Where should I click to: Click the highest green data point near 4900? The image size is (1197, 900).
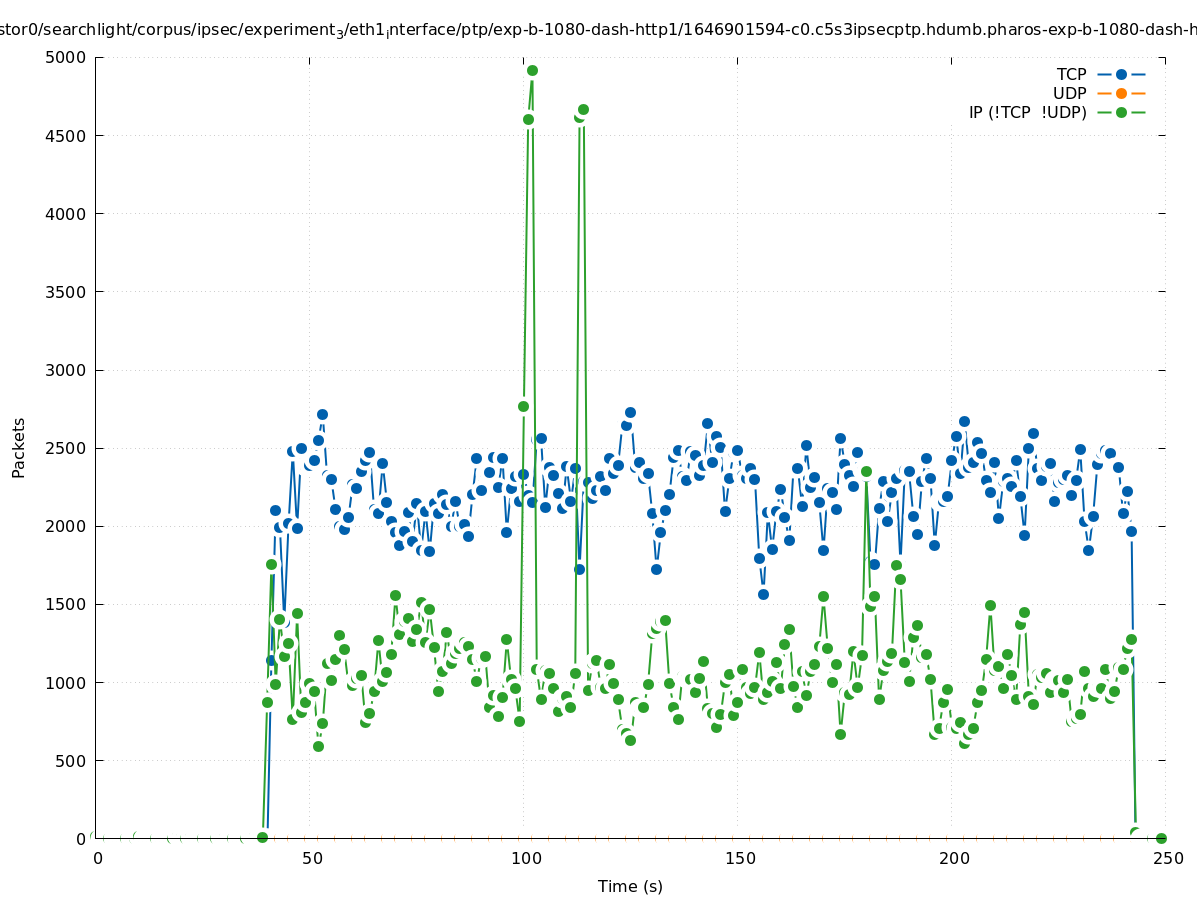pyautogui.click(x=532, y=71)
